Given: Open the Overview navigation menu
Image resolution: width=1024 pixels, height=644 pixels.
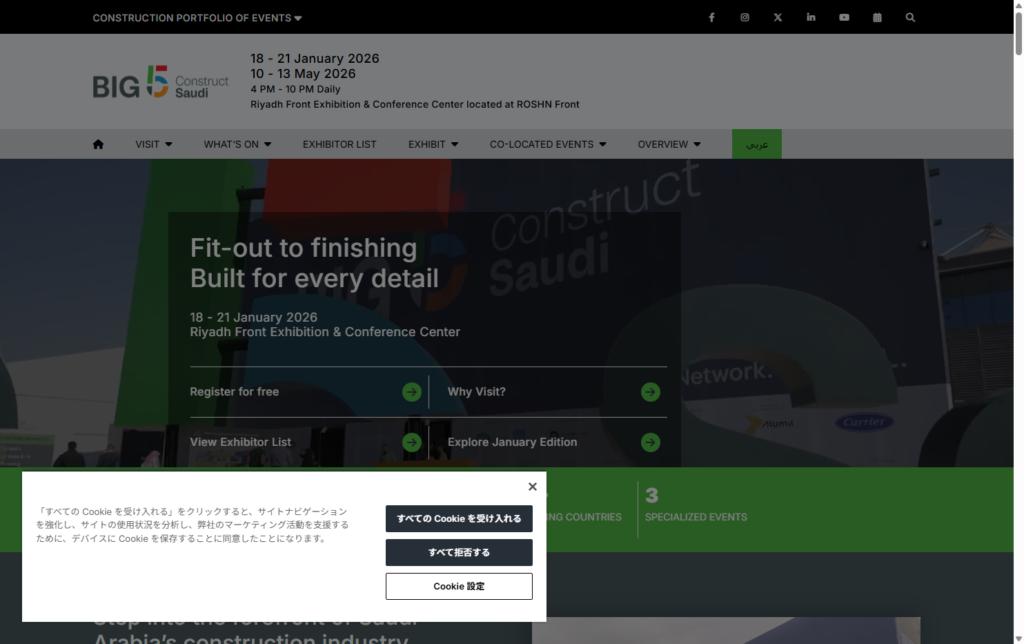Looking at the screenshot, I should [x=669, y=144].
